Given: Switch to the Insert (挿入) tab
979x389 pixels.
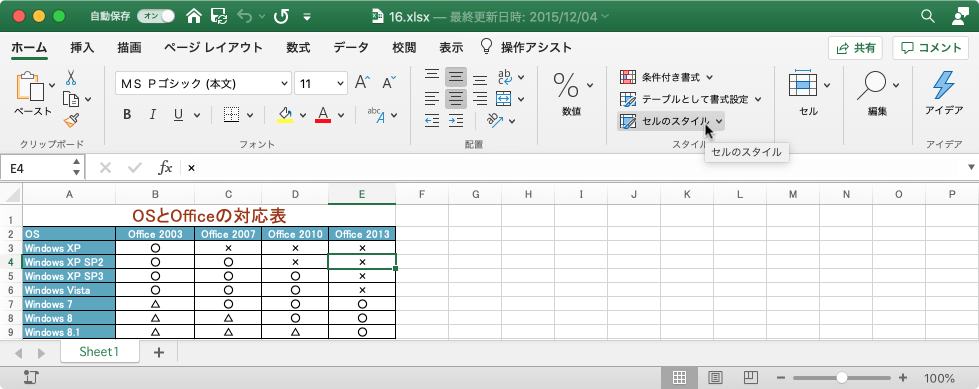Looking at the screenshot, I should pyautogui.click(x=82, y=47).
